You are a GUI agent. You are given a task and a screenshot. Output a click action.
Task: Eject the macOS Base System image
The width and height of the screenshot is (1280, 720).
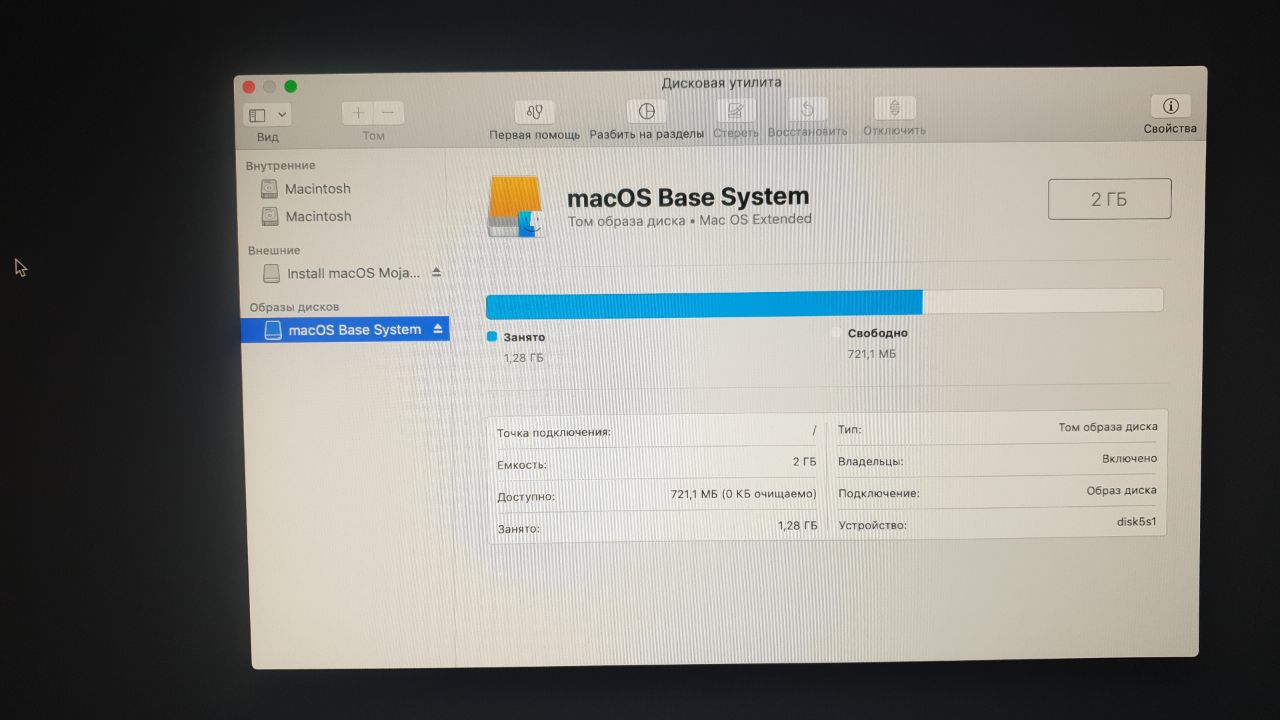(x=438, y=329)
